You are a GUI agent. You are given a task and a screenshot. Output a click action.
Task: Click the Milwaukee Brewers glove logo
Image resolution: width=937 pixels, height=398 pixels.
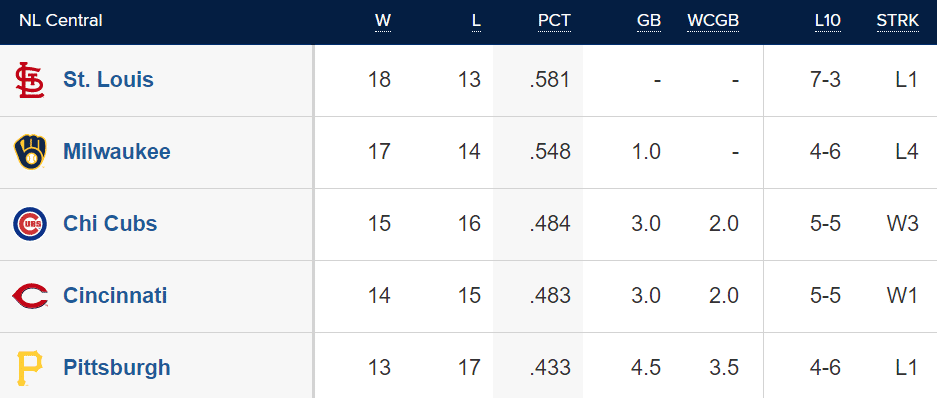(30, 152)
